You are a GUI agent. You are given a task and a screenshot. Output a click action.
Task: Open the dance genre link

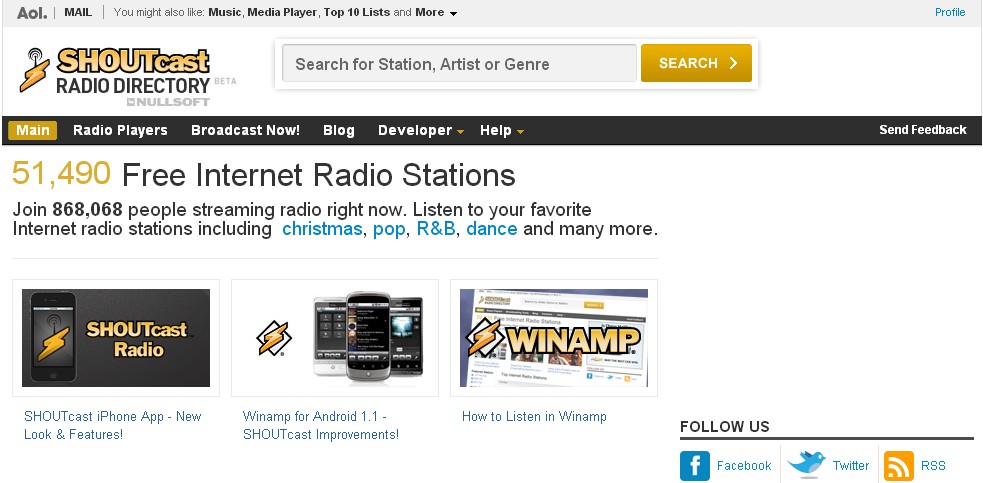tap(492, 229)
